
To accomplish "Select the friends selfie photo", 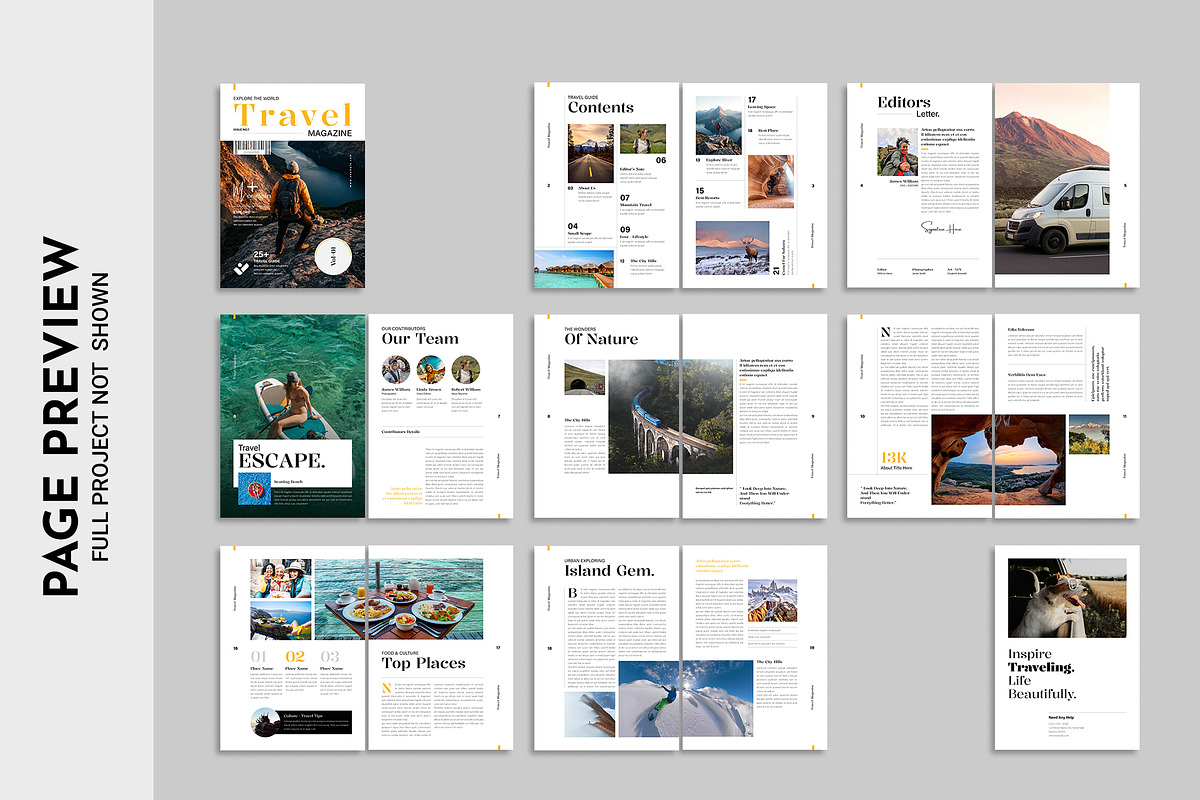I will coord(280,578).
